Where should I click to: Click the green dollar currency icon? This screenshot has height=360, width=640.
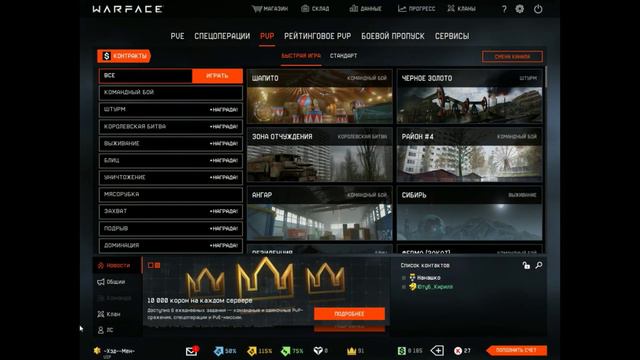pyautogui.click(x=402, y=351)
